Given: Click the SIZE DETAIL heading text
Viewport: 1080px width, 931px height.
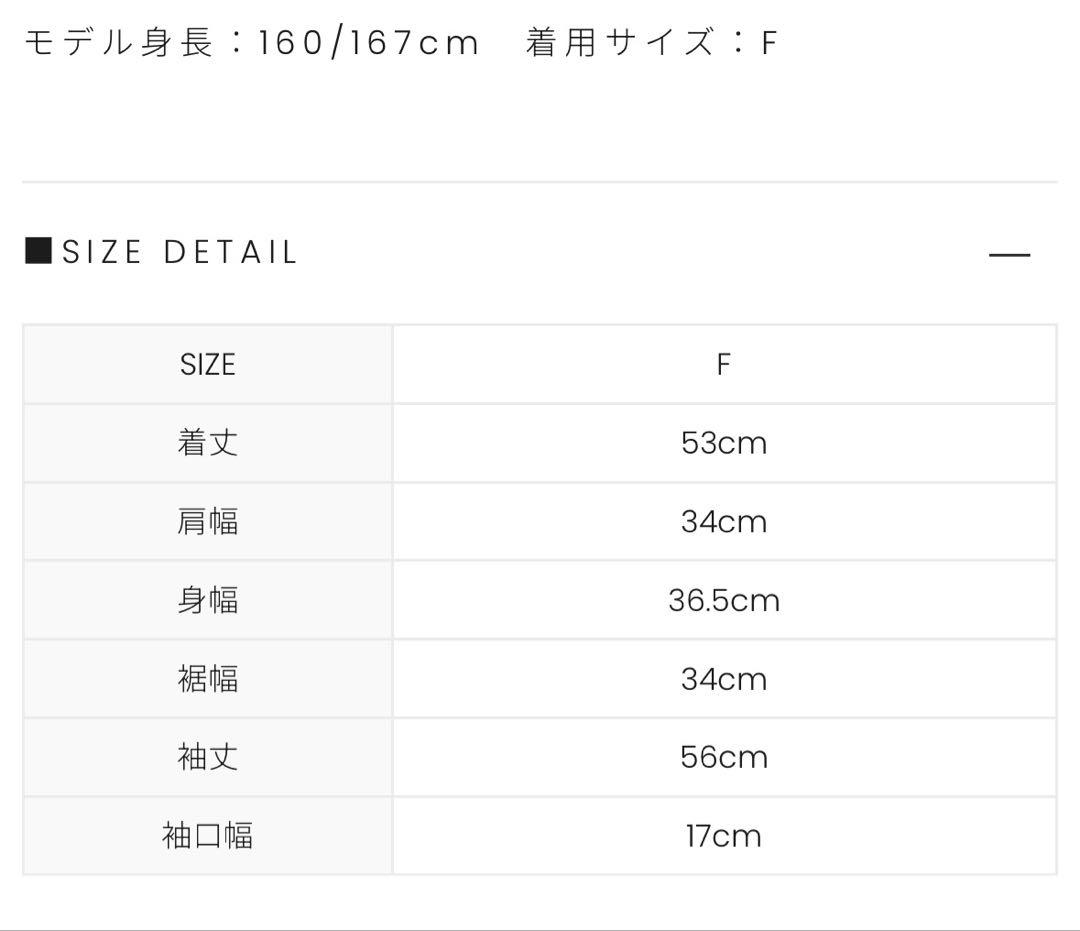Looking at the screenshot, I should (x=180, y=252).
